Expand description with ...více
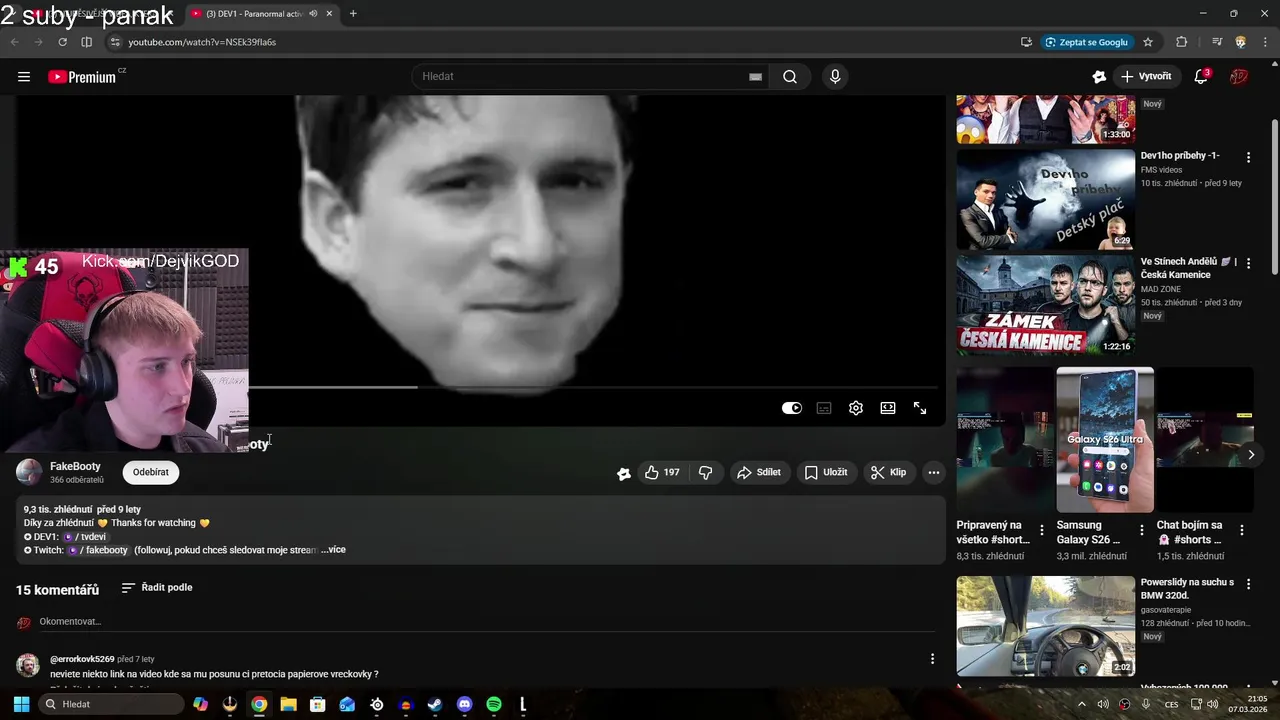Viewport: 1280px width, 720px height. point(333,550)
